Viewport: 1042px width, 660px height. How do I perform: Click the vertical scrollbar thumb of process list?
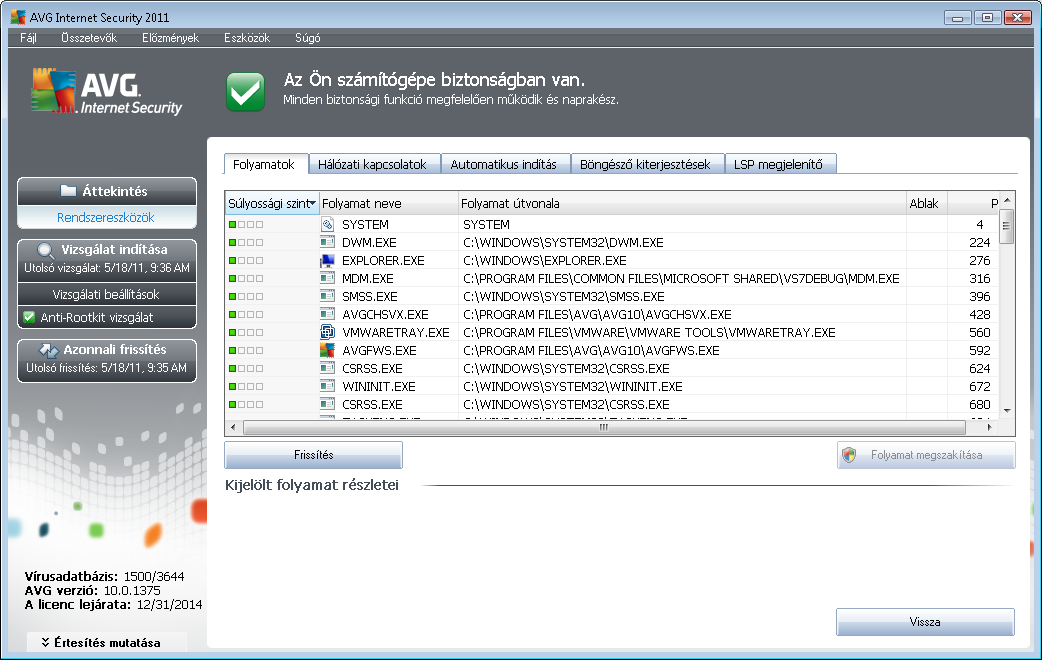1007,226
